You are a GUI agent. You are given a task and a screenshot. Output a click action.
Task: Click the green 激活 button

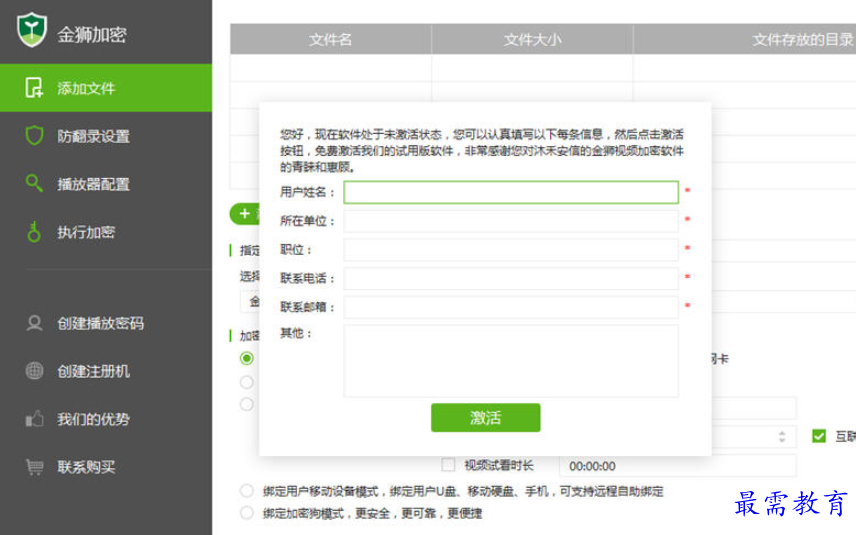(x=485, y=418)
